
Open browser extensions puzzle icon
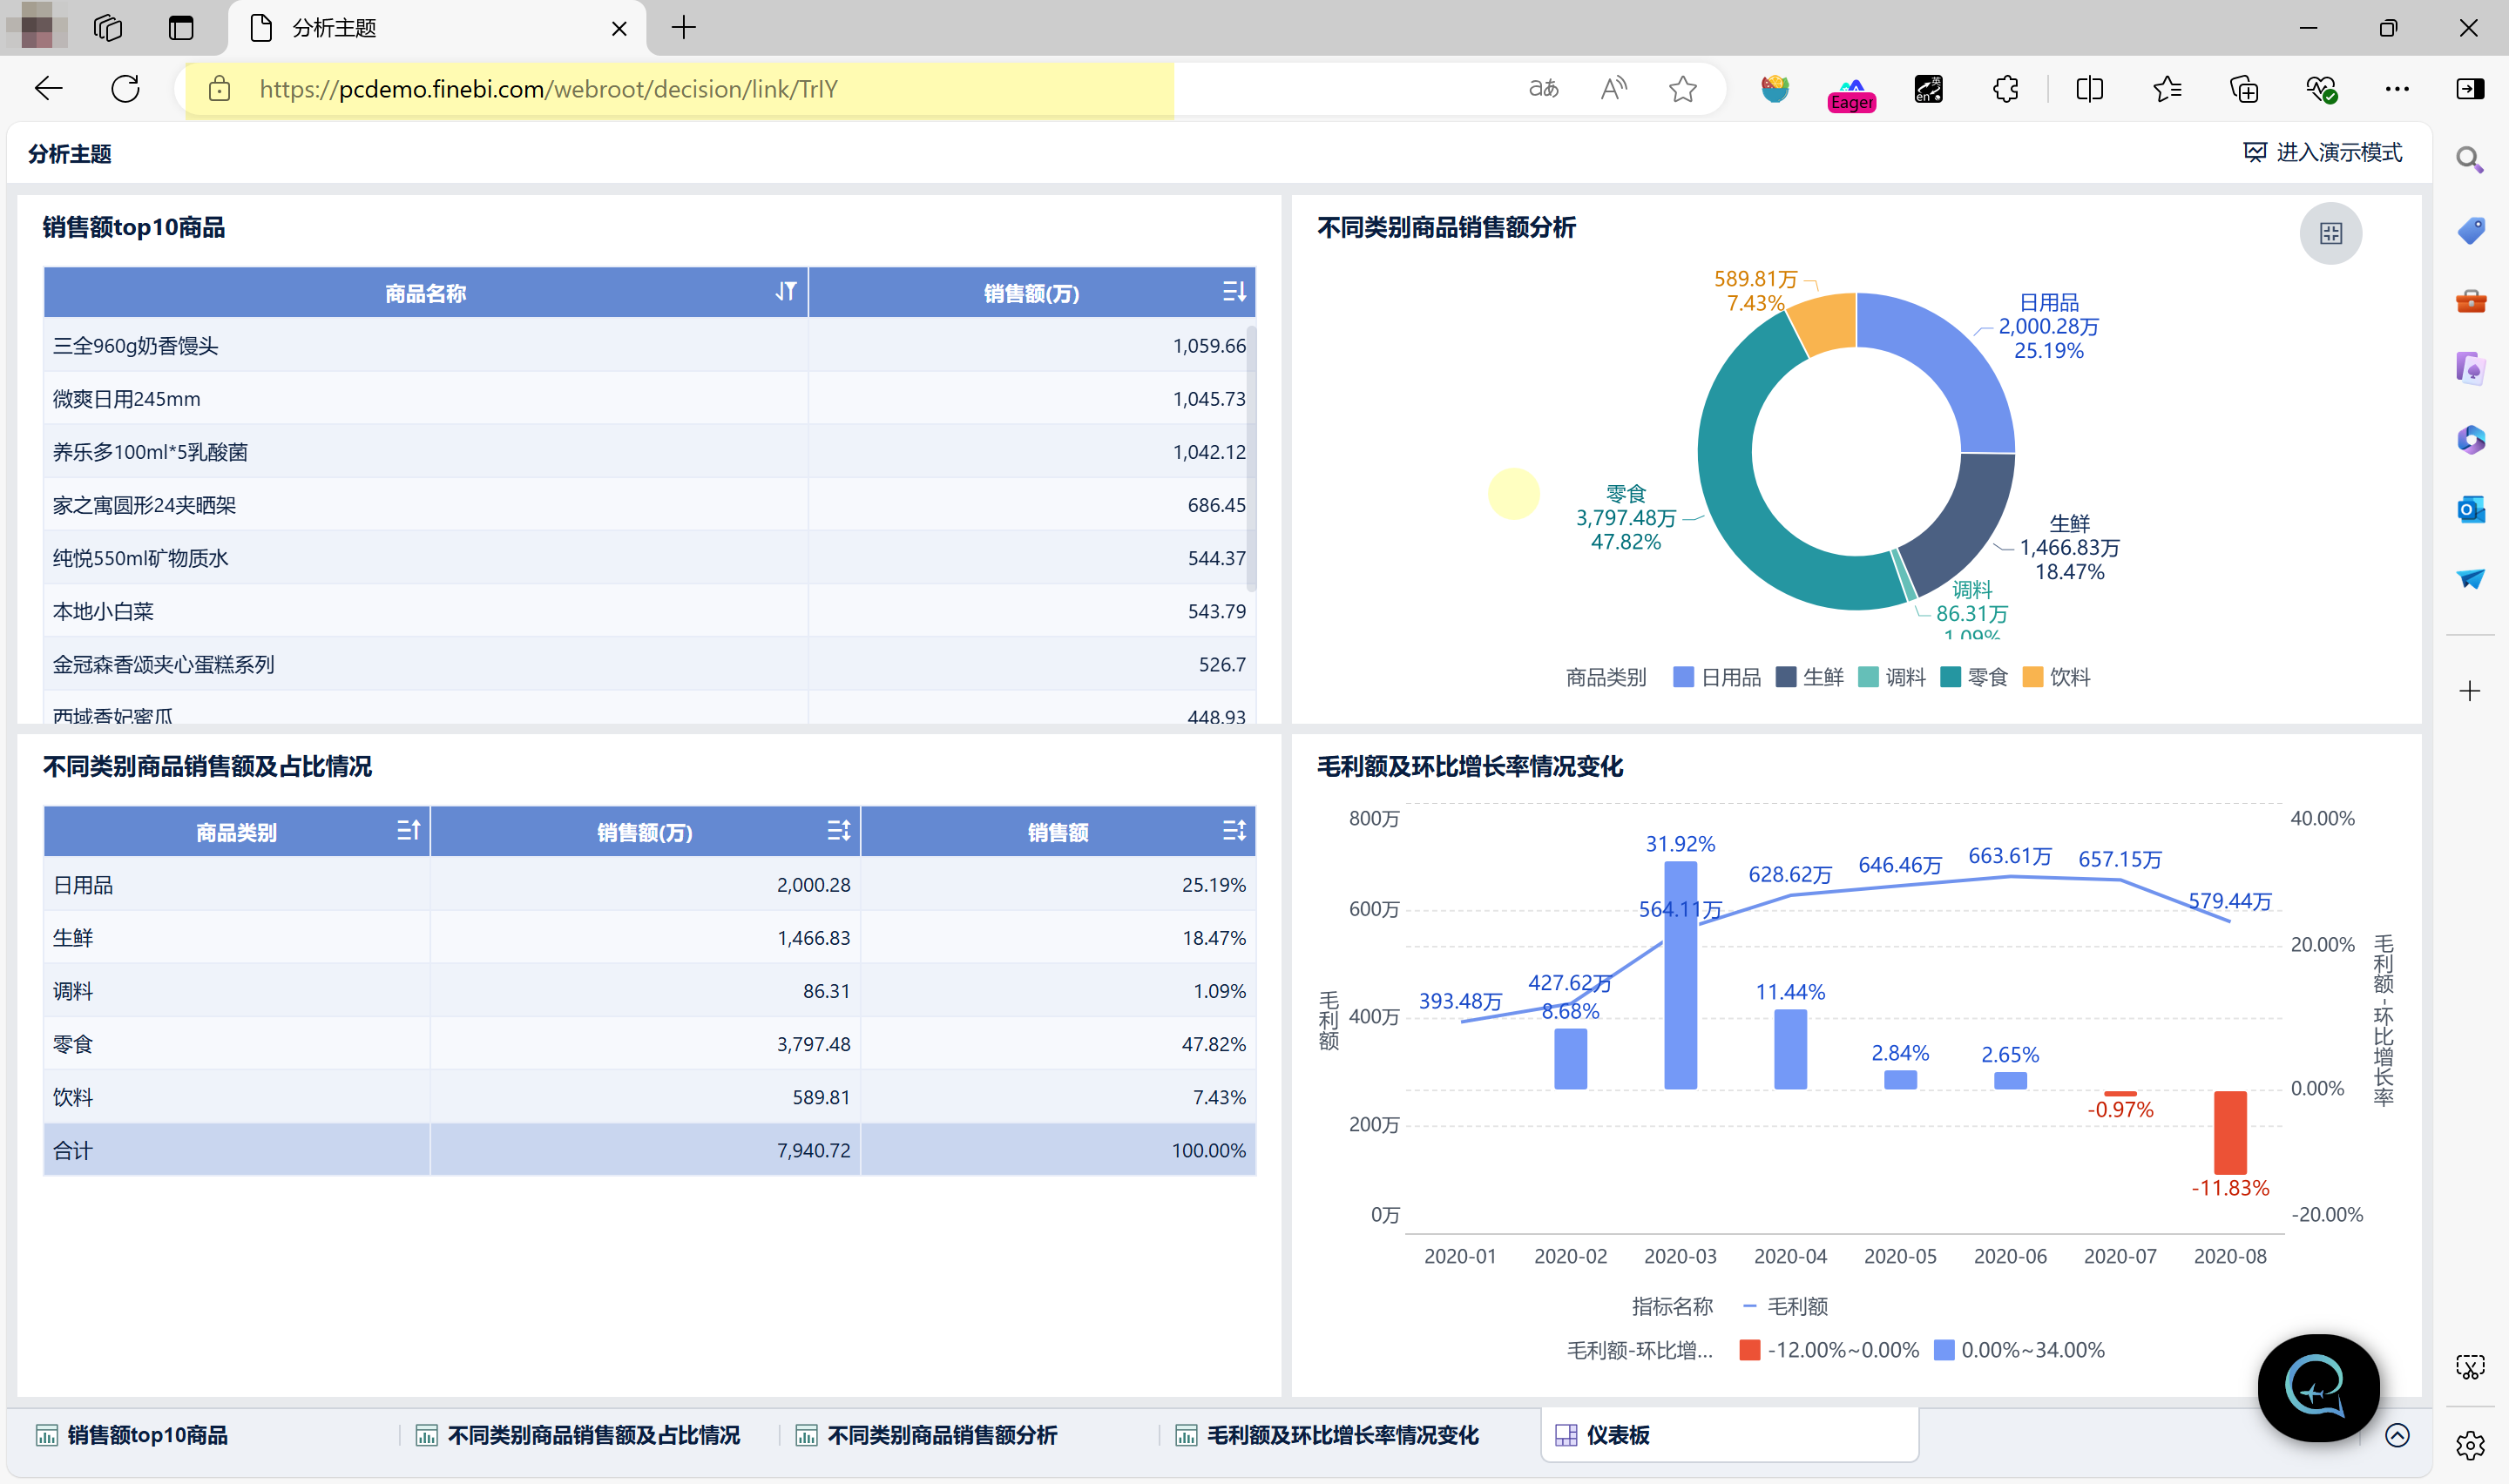[2005, 89]
